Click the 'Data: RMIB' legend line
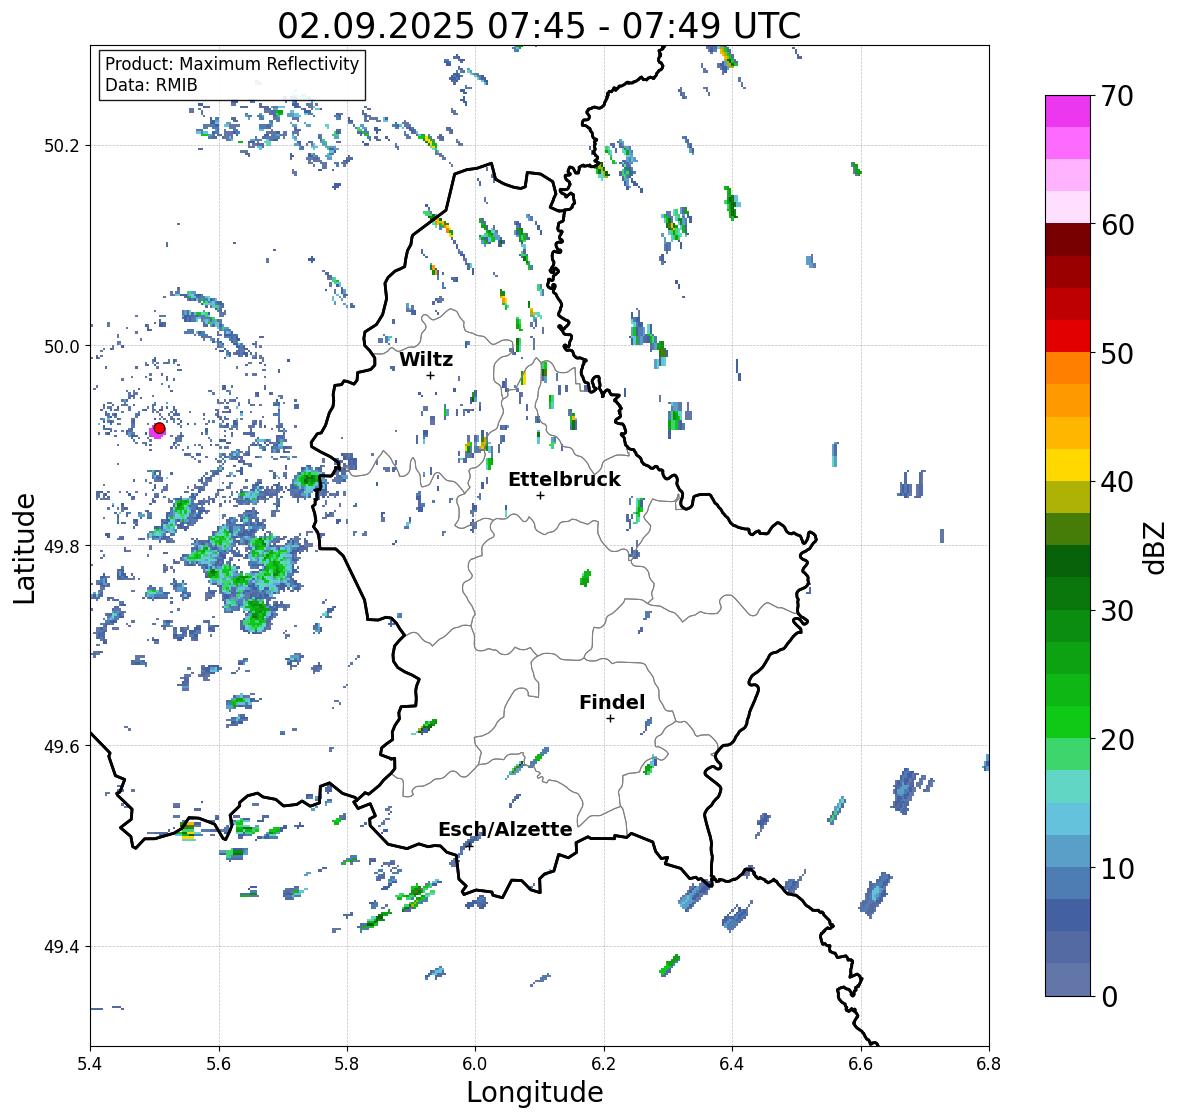 pos(151,85)
